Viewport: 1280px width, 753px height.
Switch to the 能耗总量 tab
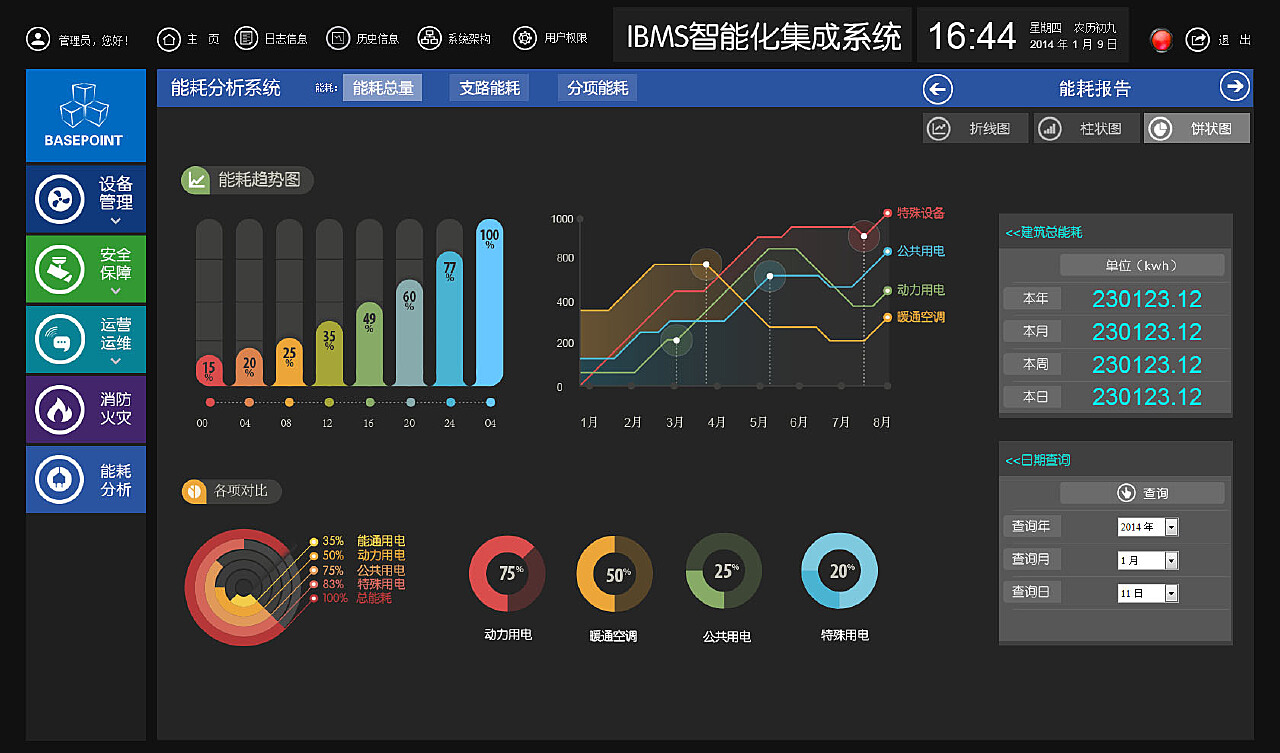click(383, 88)
